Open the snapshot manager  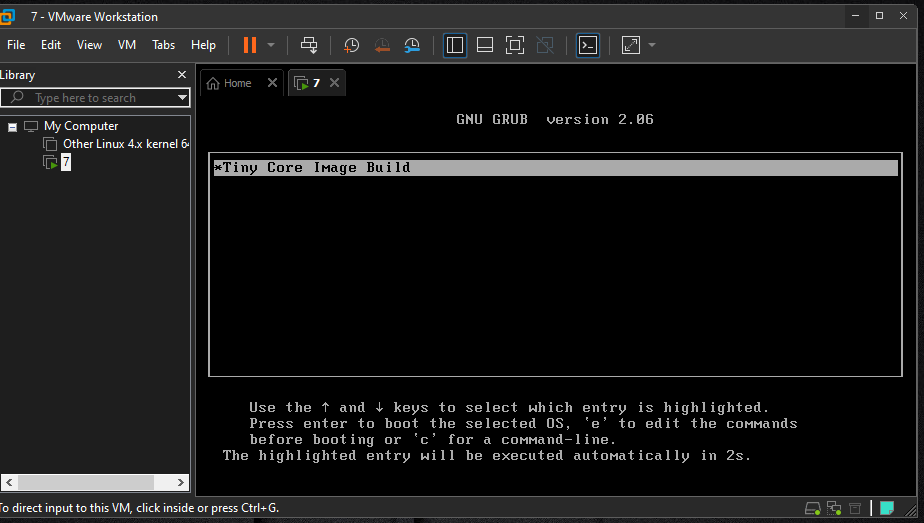pyautogui.click(x=412, y=45)
